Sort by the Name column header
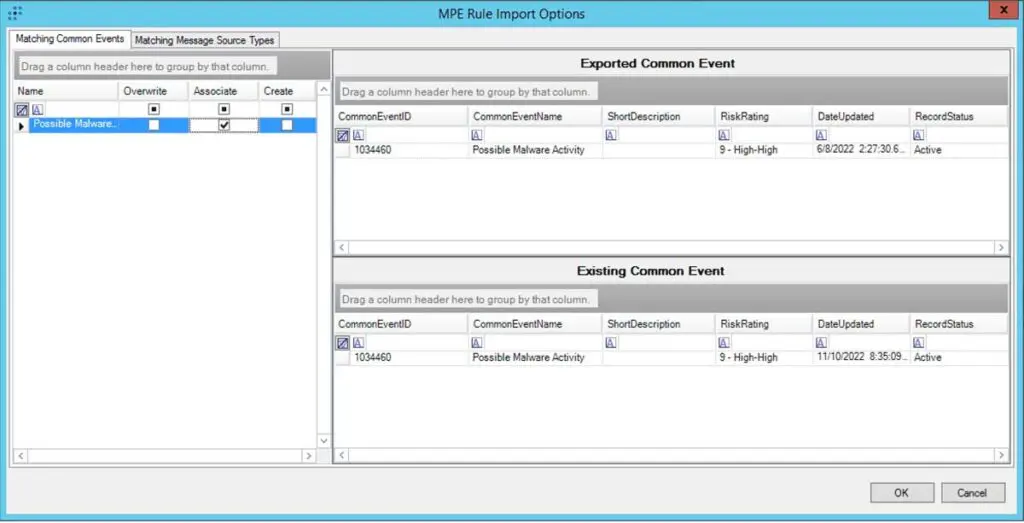The height and width of the screenshot is (523, 1024). (x=66, y=91)
